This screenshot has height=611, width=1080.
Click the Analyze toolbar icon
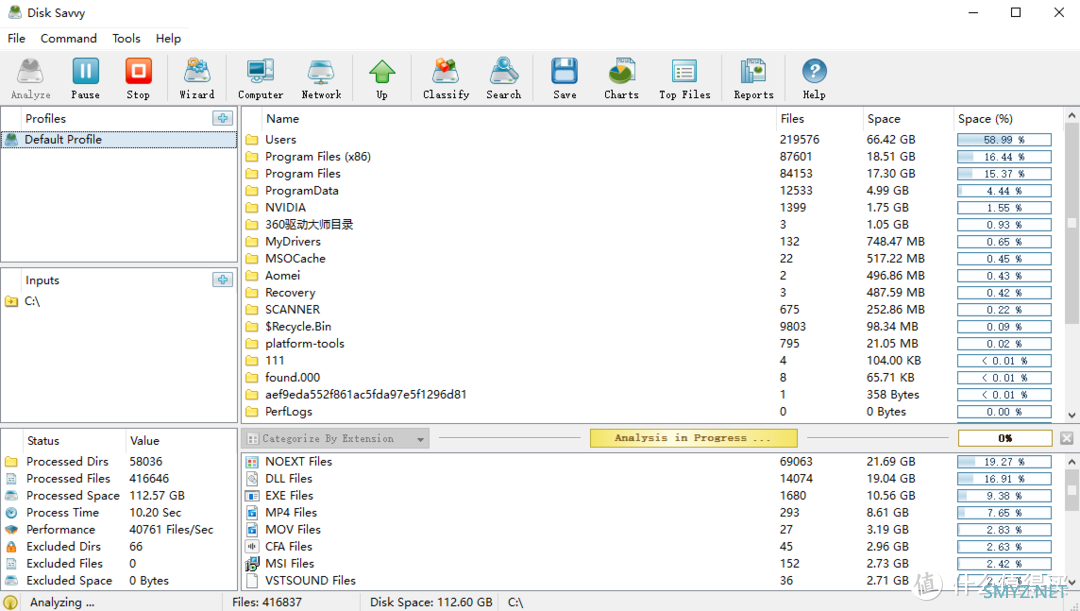point(30,79)
